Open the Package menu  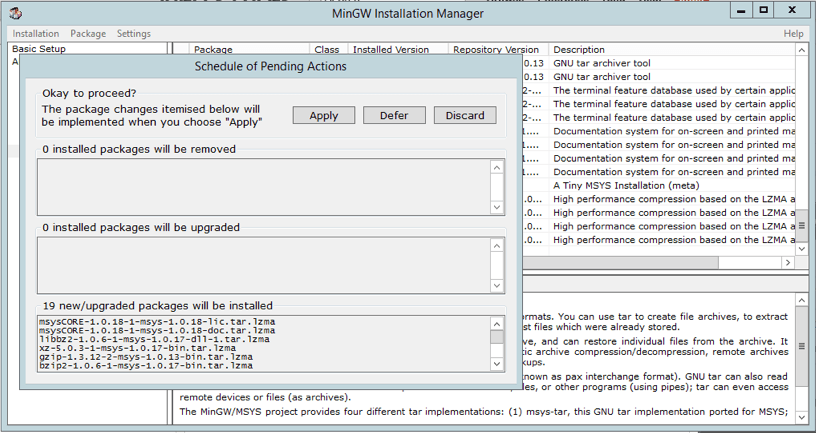(x=88, y=34)
